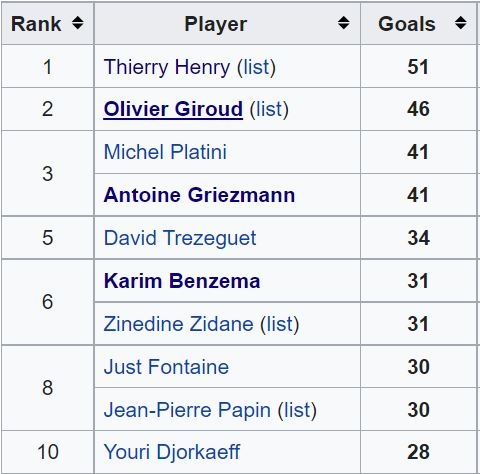
Task: Open Jean-Pierre Papin player page
Action: pos(187,410)
